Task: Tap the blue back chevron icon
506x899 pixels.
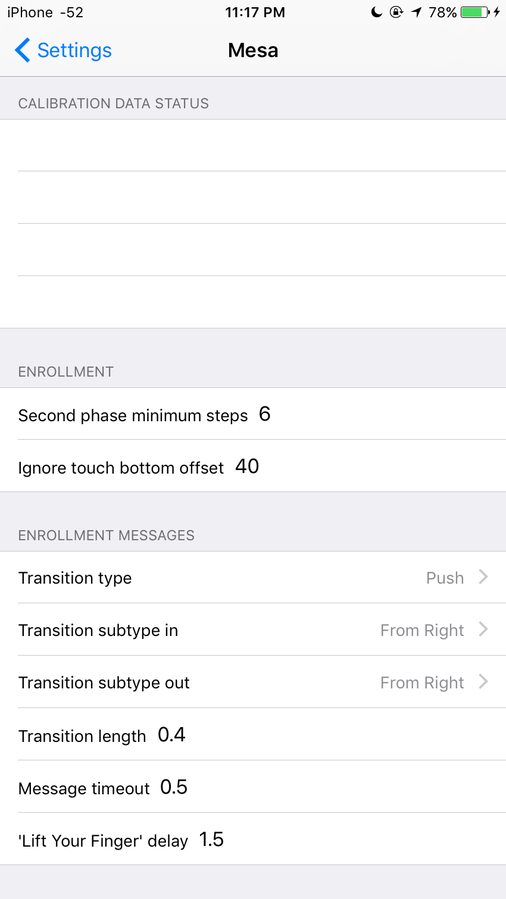Action: click(22, 50)
